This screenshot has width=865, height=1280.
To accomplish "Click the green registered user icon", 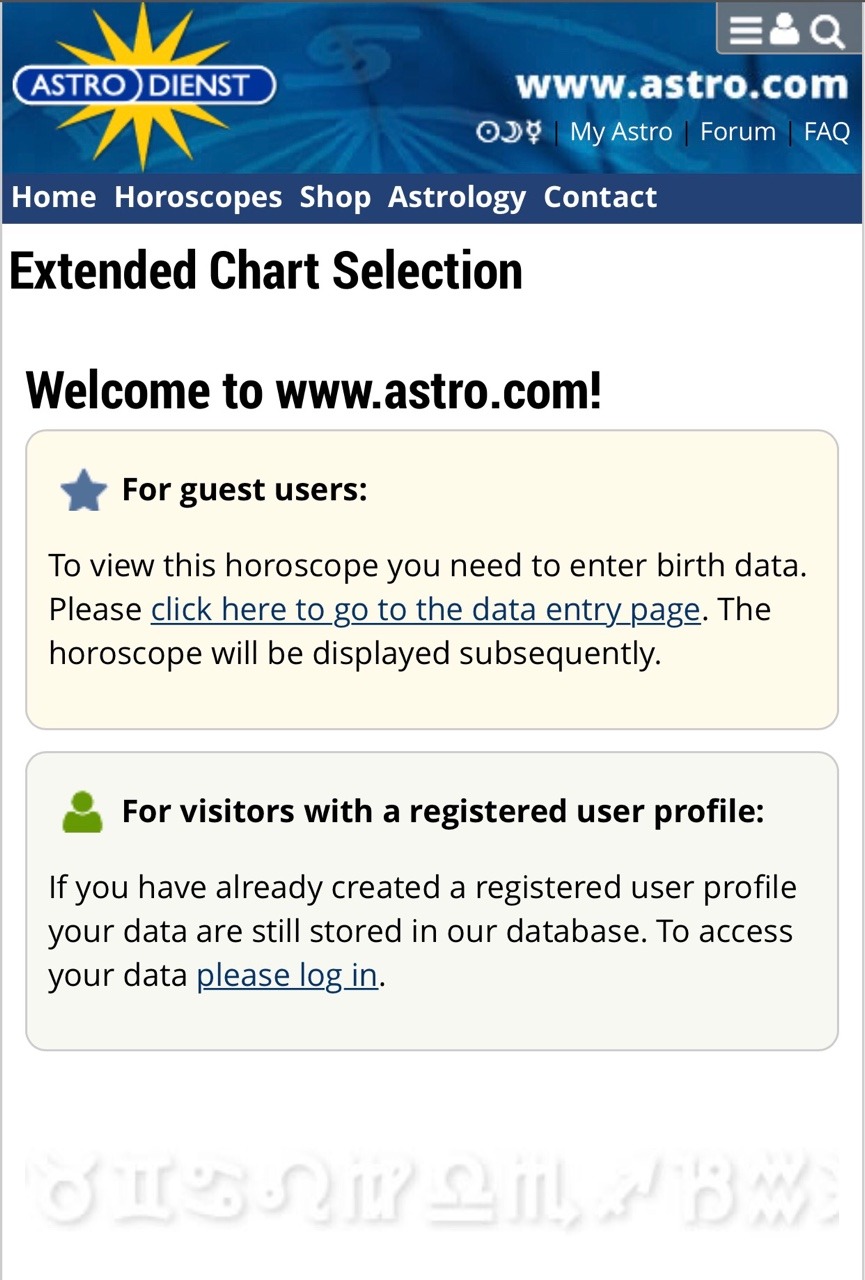I will tap(82, 812).
